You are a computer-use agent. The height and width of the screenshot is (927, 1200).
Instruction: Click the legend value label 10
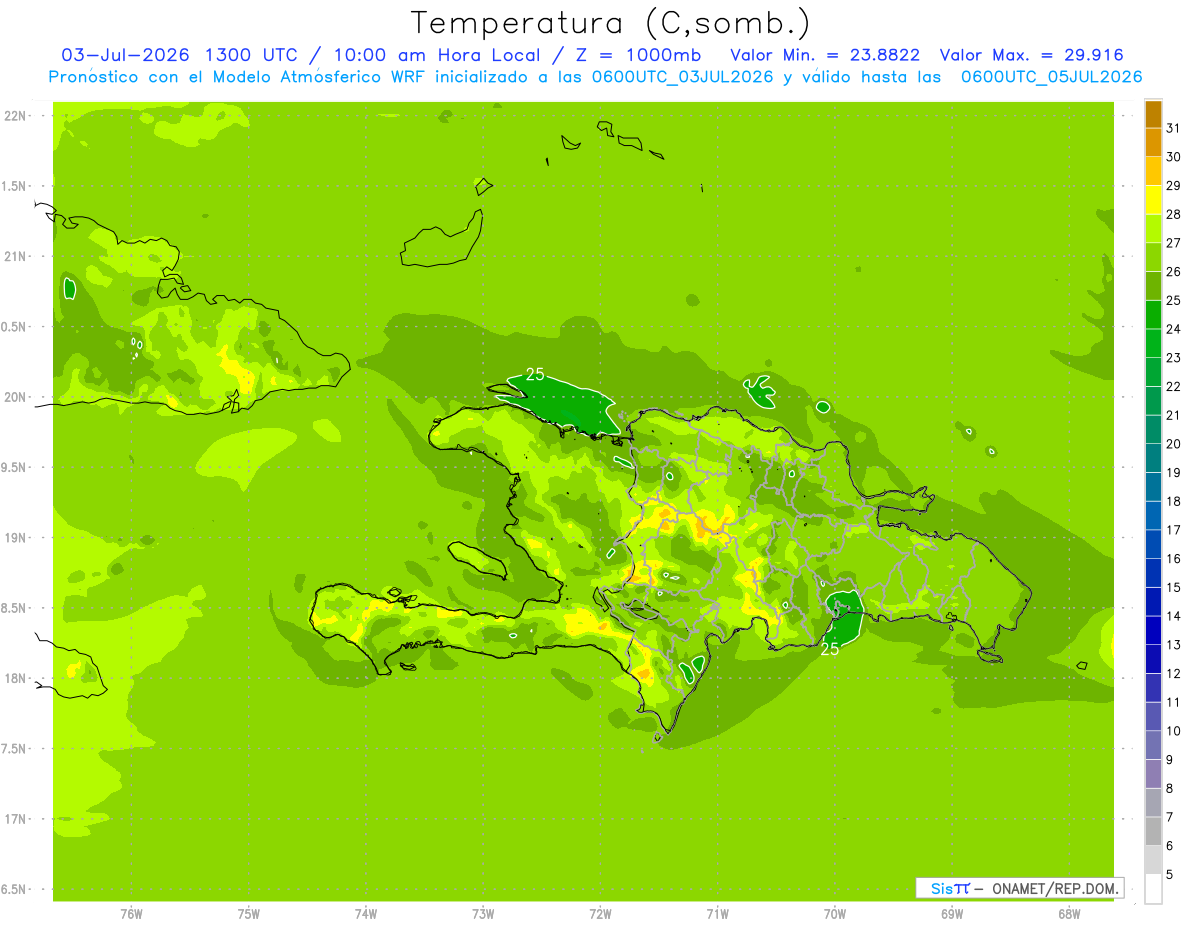1173,731
